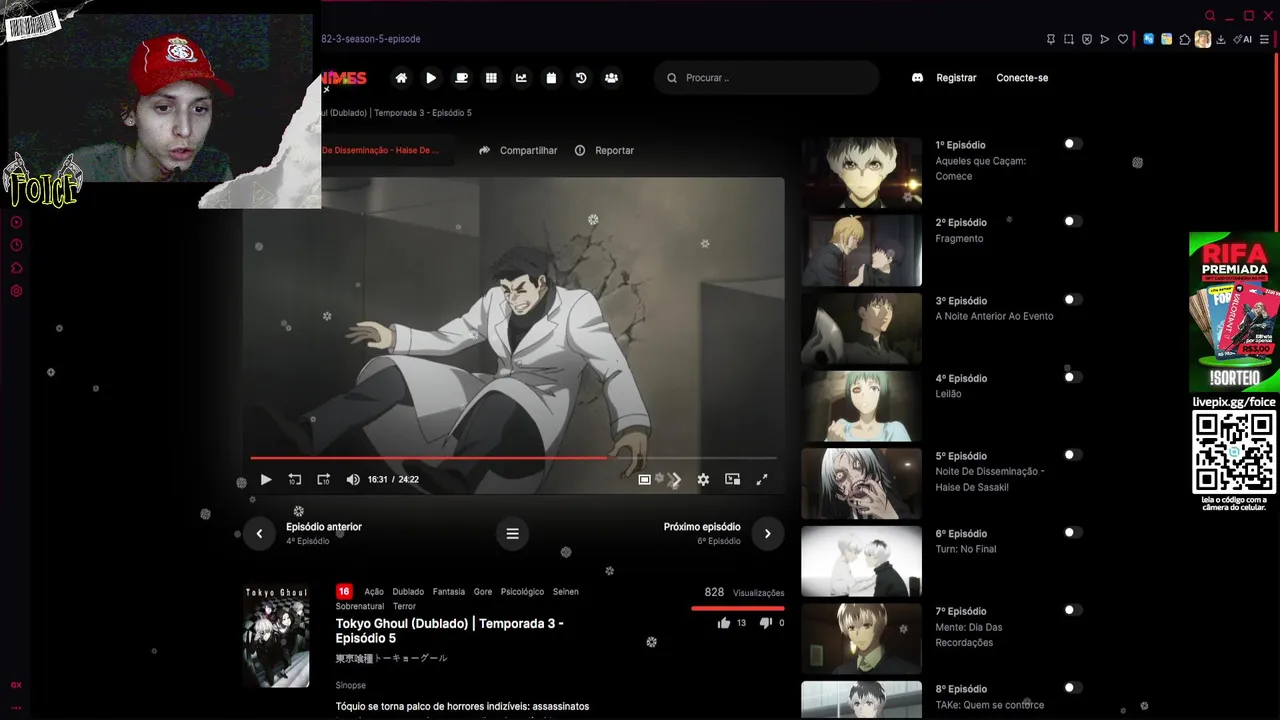
Task: Open the play-triangle nav icon in header
Action: [x=431, y=78]
